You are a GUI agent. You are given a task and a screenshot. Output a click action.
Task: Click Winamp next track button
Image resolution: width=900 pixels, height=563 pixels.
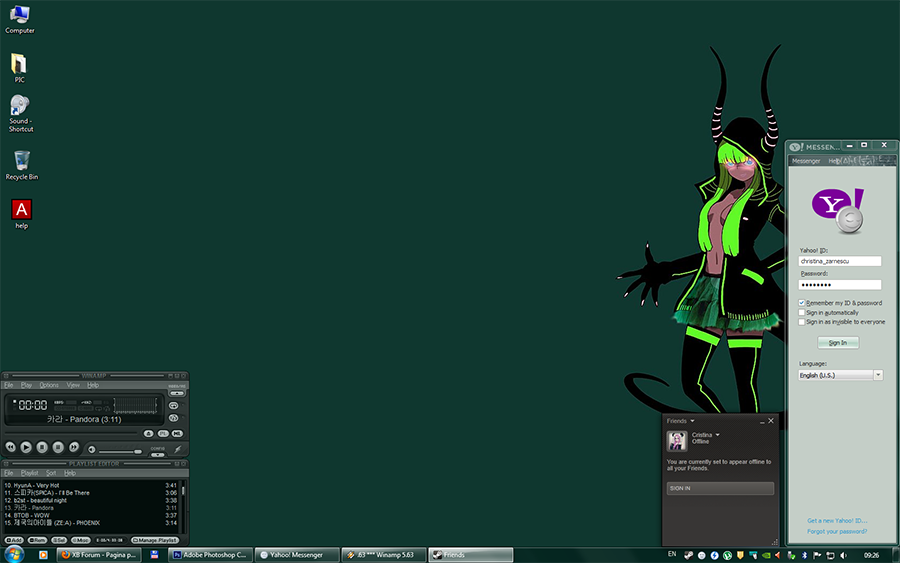click(74, 447)
